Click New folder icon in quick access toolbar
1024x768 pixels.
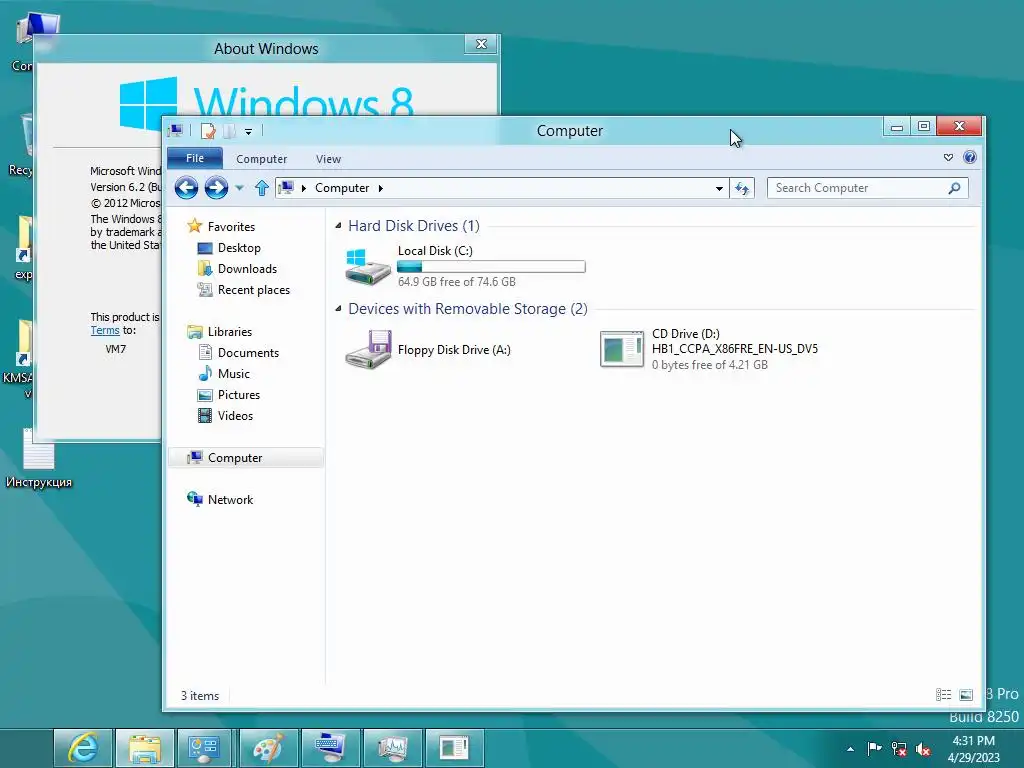click(229, 131)
